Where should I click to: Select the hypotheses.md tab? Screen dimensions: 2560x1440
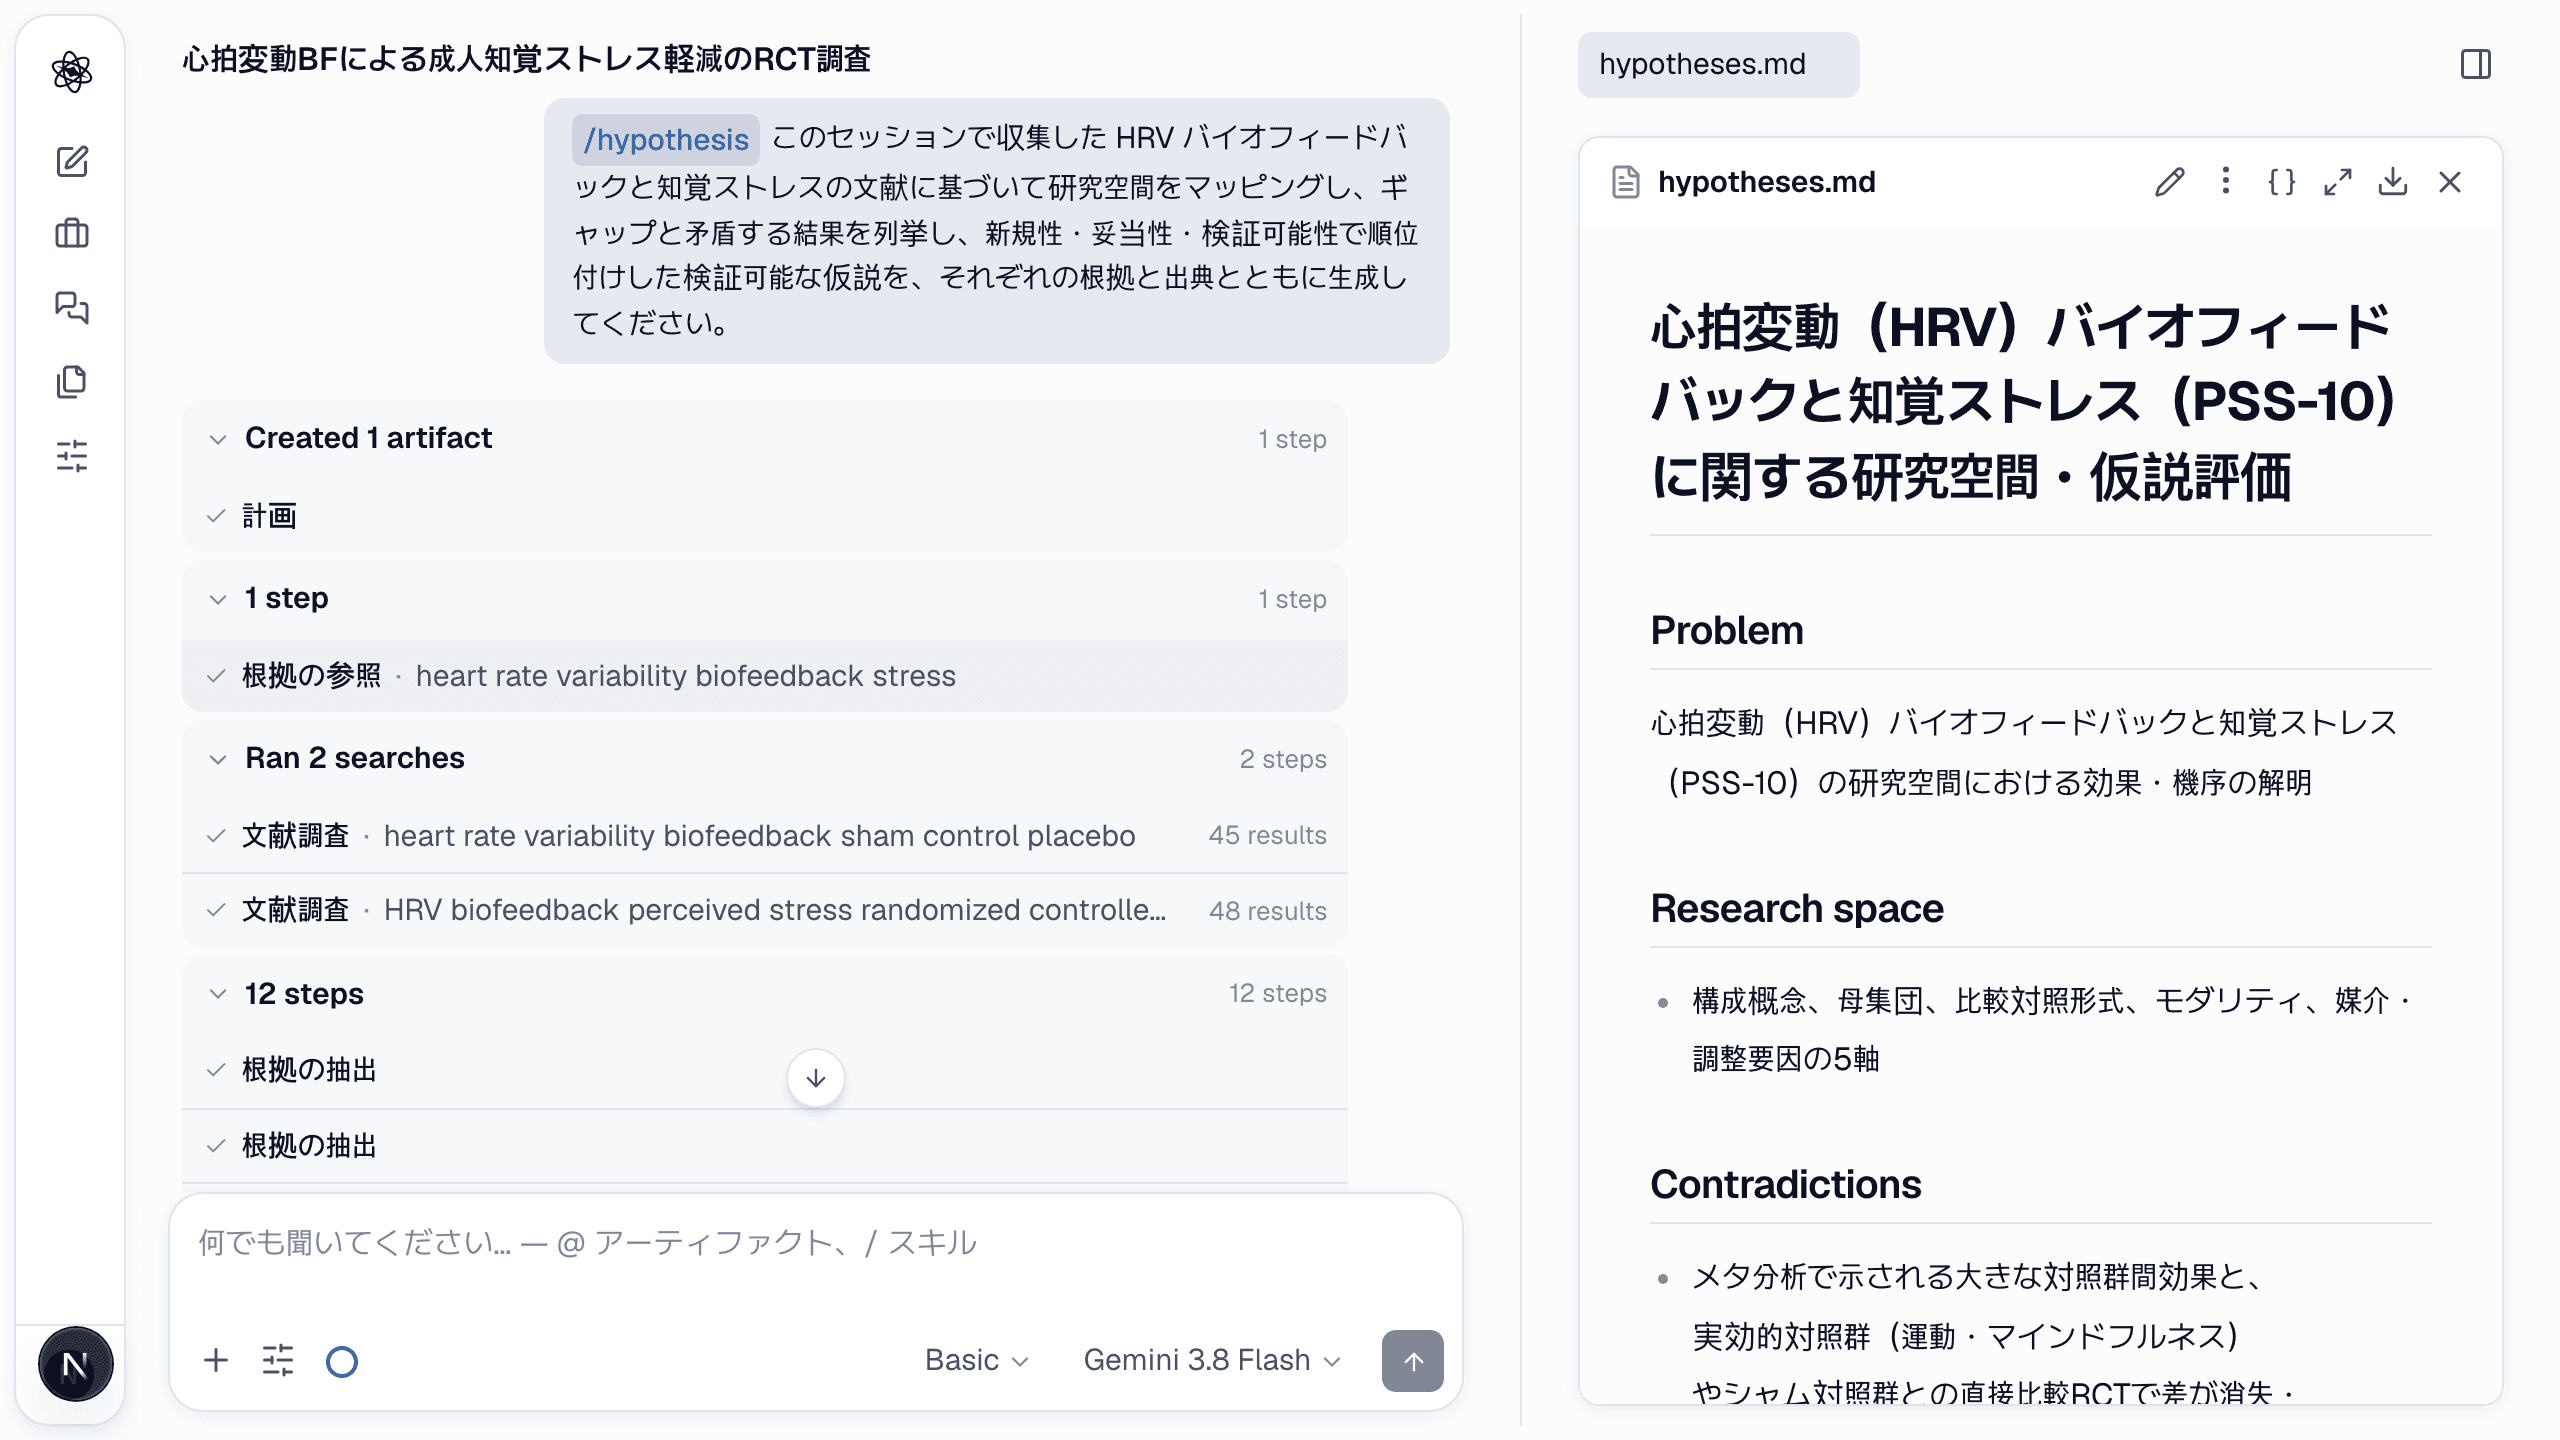1718,64
